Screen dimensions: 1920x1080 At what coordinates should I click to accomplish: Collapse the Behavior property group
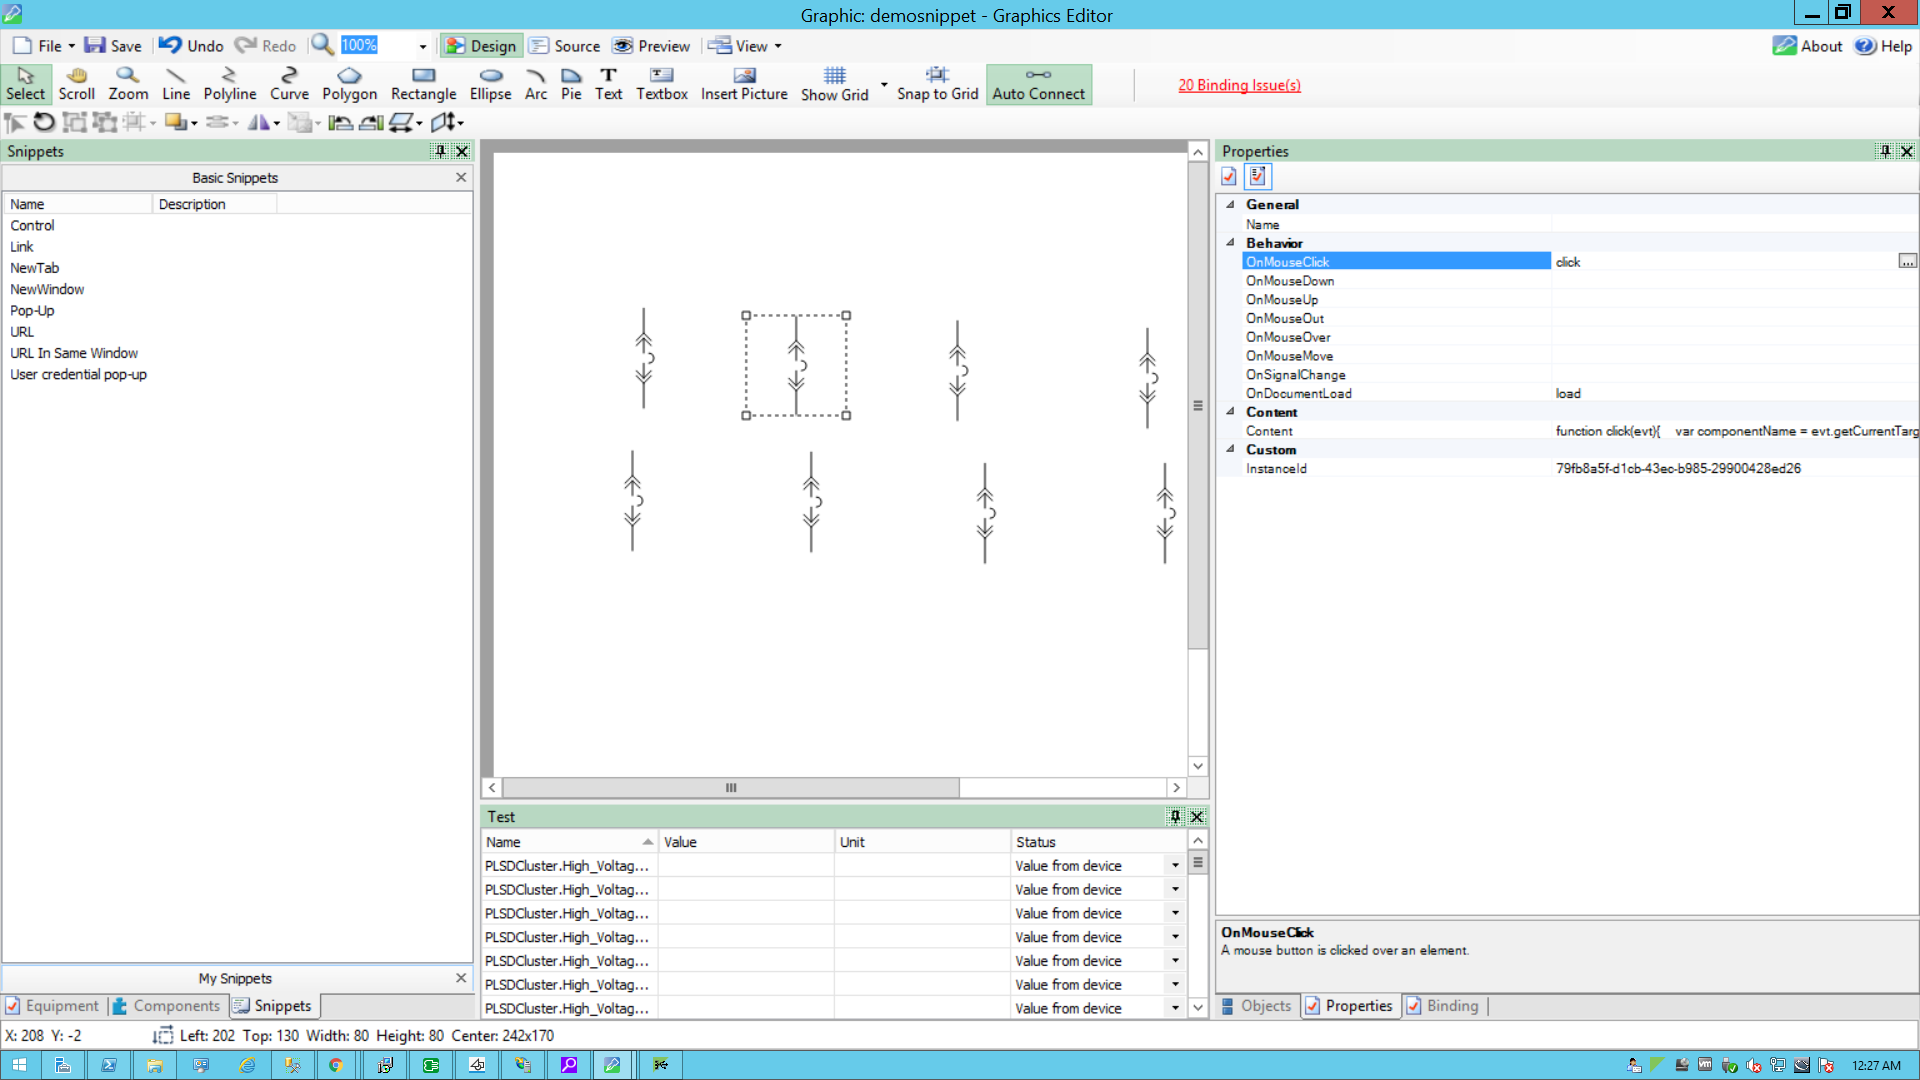coord(1231,243)
